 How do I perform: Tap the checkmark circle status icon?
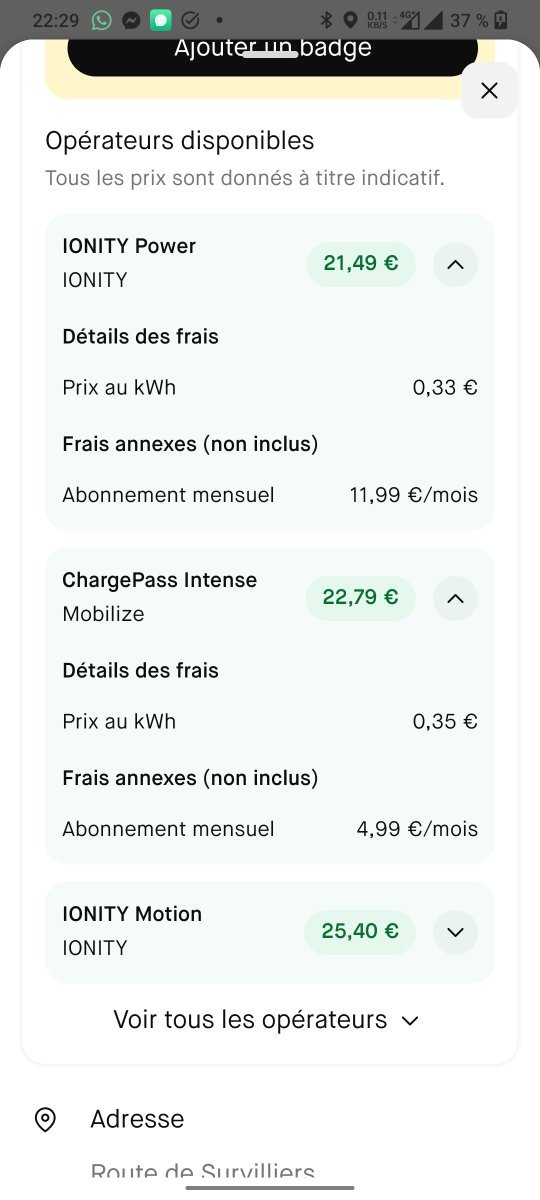coord(190,20)
